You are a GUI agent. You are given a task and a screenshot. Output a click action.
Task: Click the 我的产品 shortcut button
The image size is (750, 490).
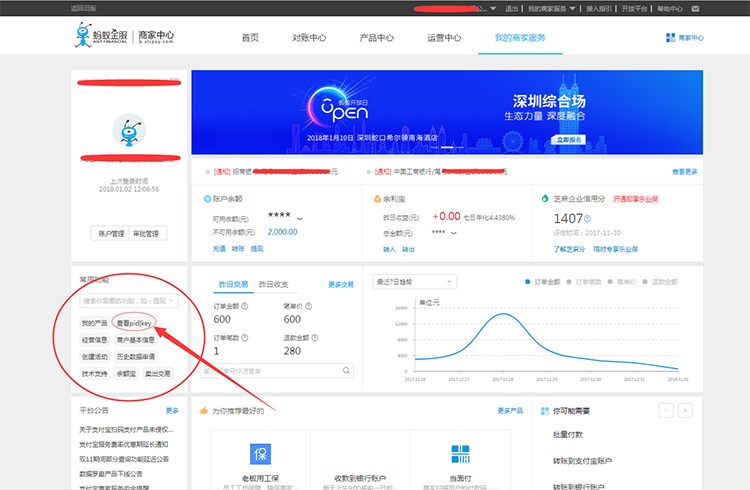tap(95, 323)
